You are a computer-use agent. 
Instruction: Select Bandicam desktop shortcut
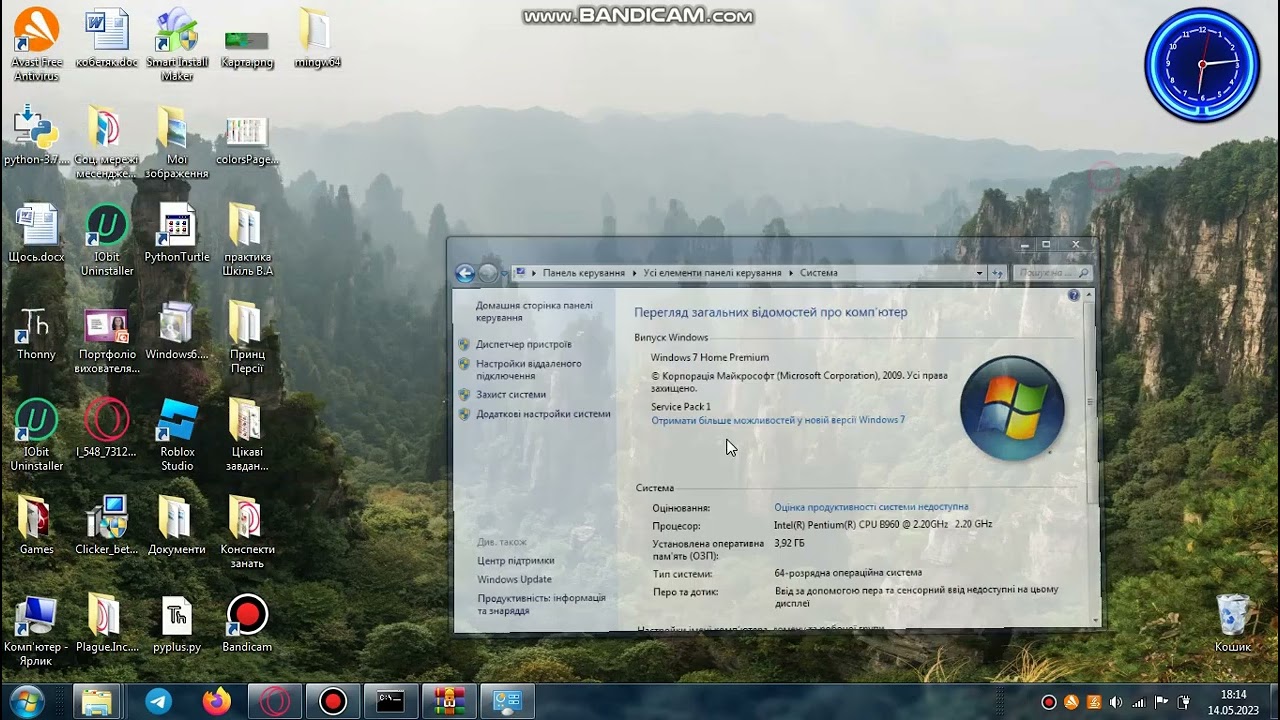[247, 623]
